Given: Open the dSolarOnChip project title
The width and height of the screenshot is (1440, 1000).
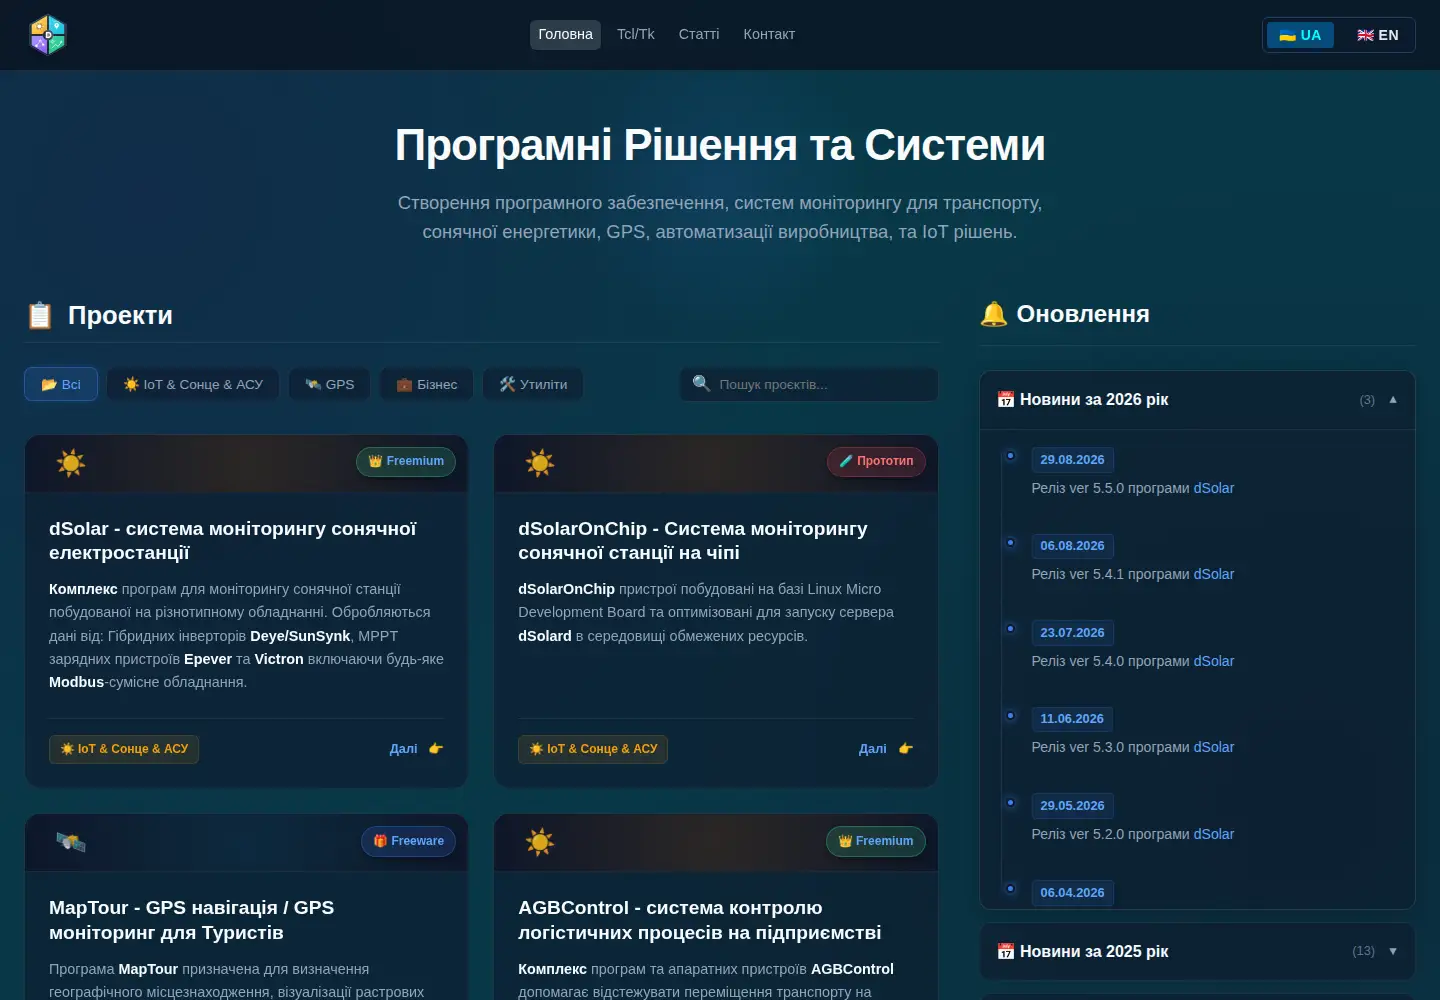Looking at the screenshot, I should (x=693, y=540).
